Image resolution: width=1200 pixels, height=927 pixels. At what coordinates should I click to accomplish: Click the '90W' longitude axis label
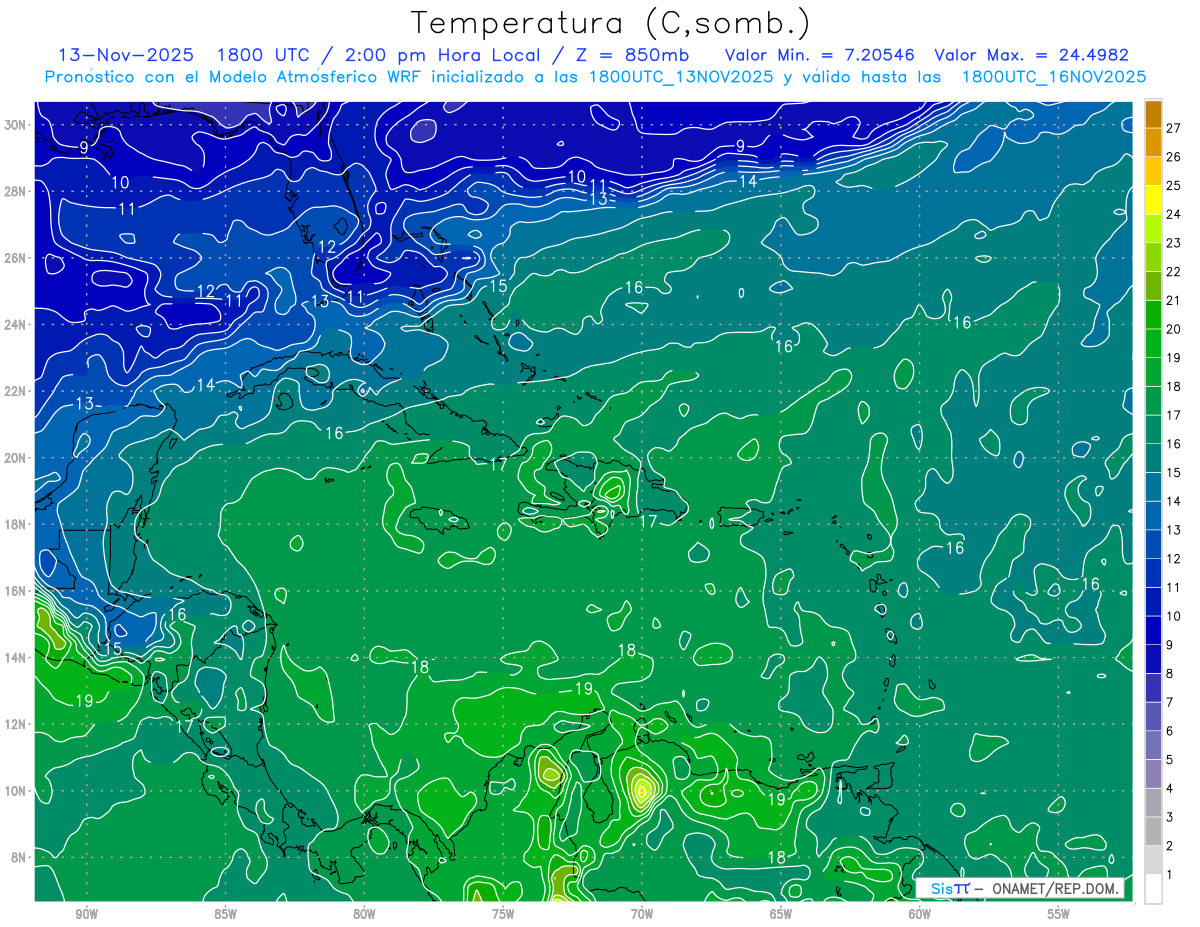(x=86, y=914)
